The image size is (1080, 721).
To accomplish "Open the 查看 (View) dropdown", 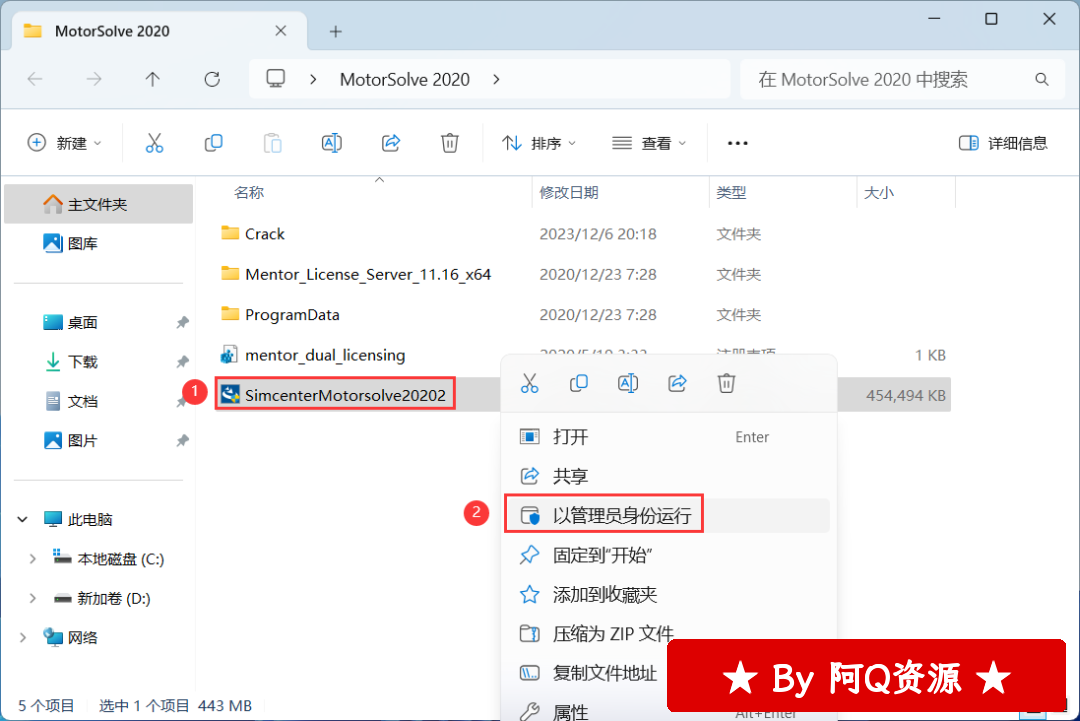I will (650, 143).
